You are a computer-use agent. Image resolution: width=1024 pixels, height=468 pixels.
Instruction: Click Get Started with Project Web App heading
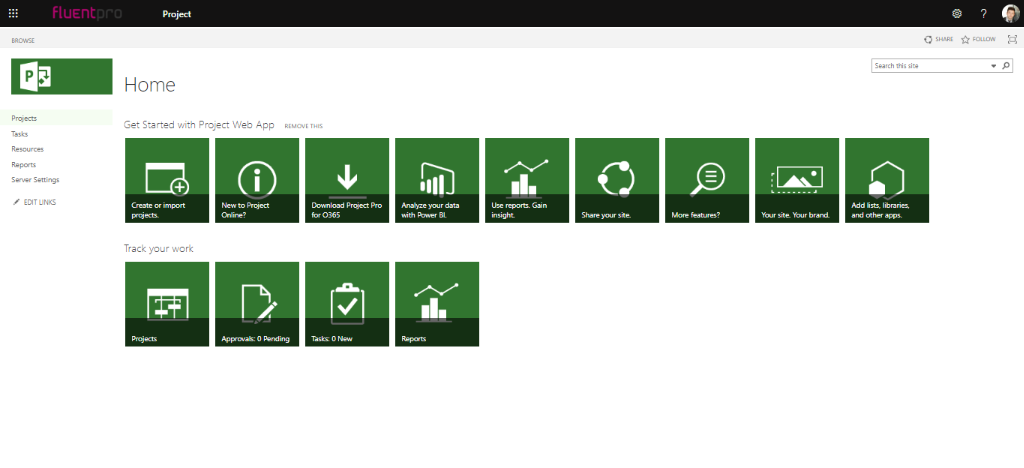click(x=199, y=125)
